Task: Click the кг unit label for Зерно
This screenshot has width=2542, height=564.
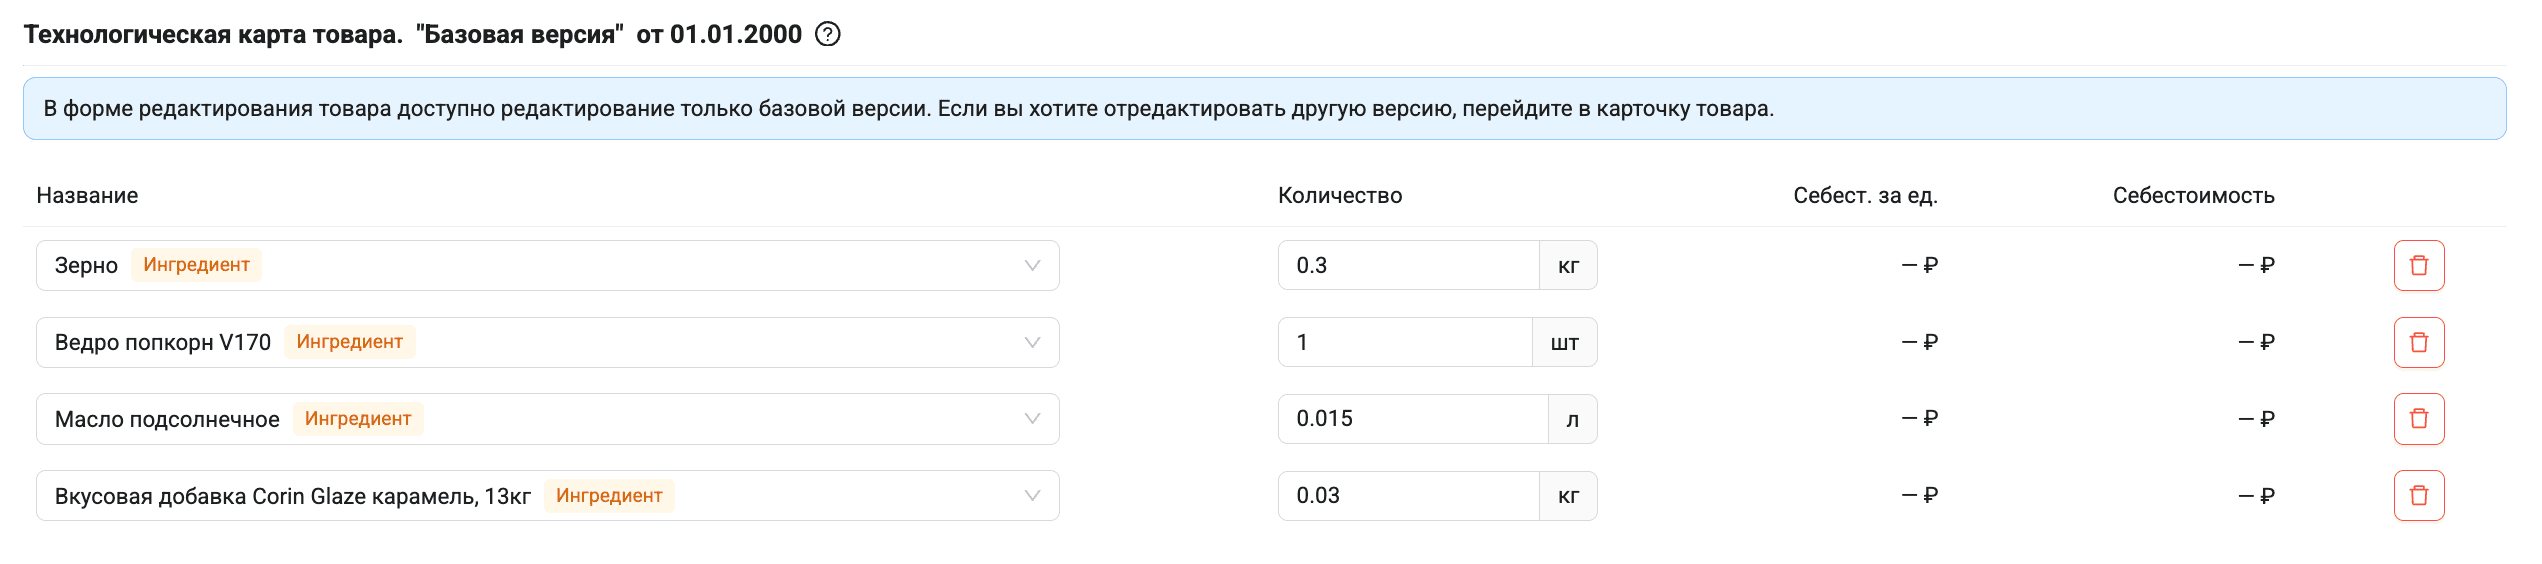Action: coord(1568,265)
